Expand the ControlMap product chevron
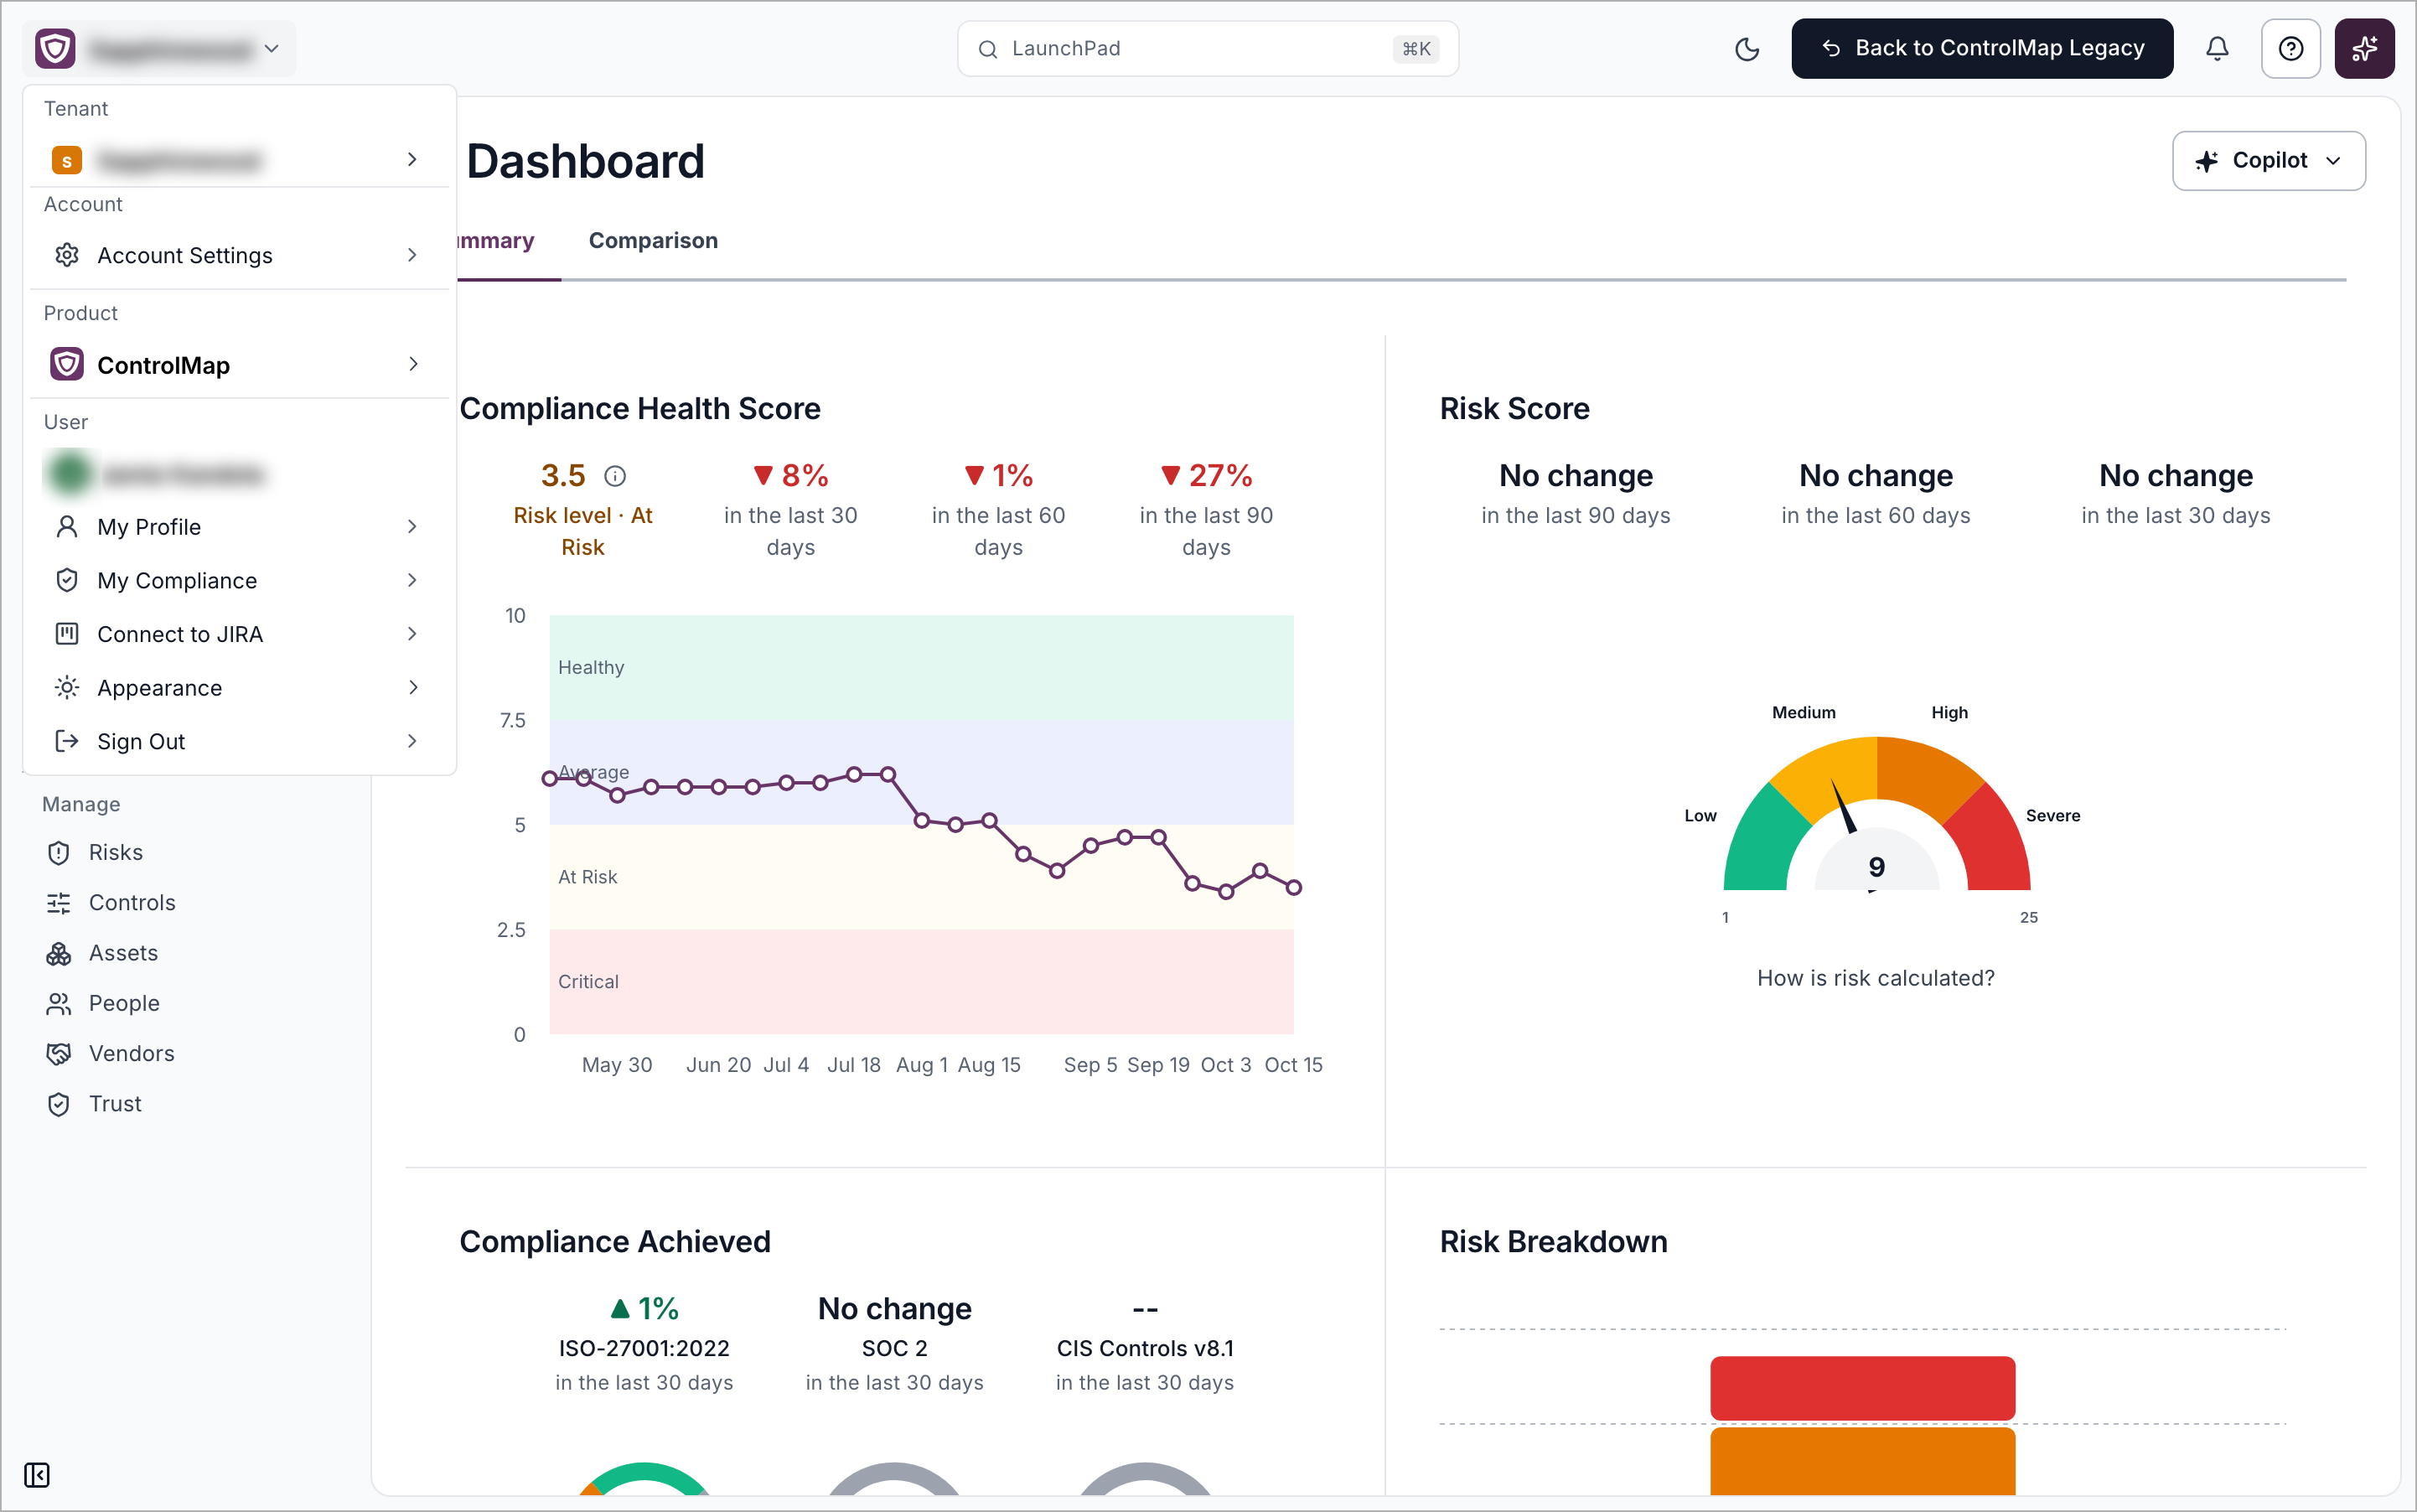This screenshot has width=2417, height=1512. pyautogui.click(x=412, y=364)
